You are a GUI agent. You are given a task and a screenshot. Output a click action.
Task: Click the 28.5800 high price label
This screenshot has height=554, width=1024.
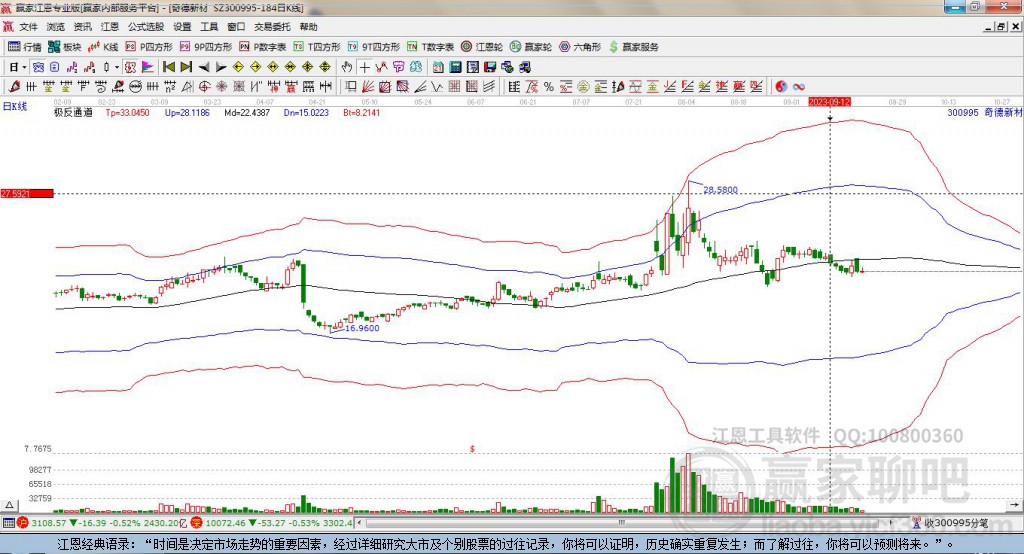pos(720,190)
